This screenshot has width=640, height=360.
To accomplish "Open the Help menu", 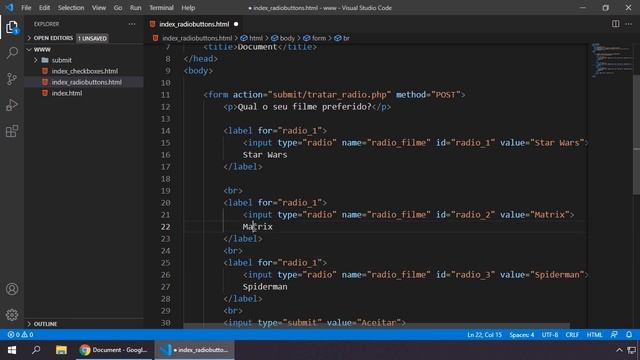I will tap(188, 8).
